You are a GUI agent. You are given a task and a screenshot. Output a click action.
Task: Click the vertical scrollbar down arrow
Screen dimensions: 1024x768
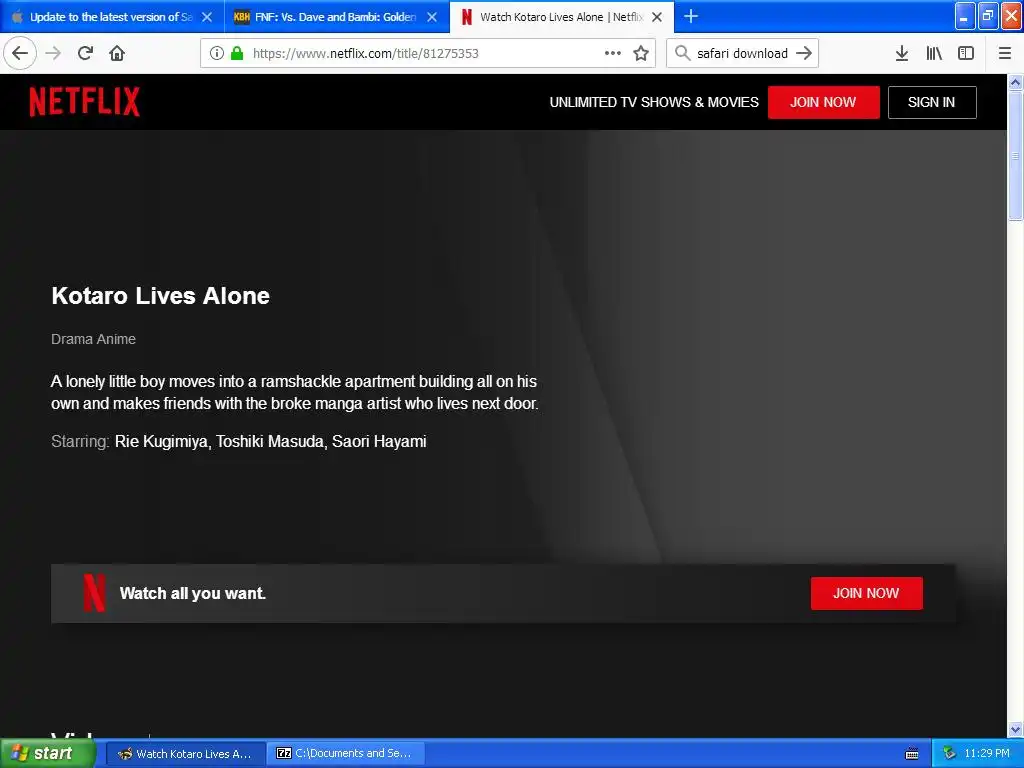point(1016,729)
